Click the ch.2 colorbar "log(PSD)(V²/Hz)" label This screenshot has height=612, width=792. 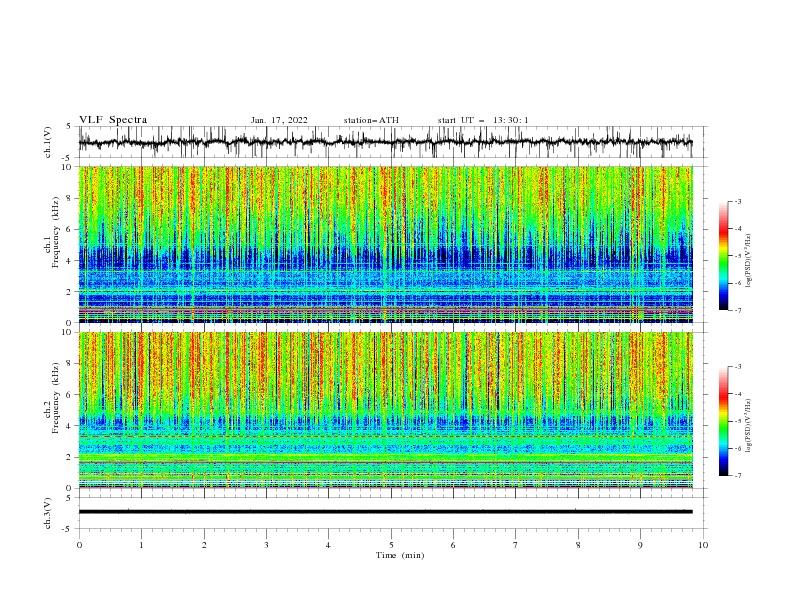(x=749, y=425)
